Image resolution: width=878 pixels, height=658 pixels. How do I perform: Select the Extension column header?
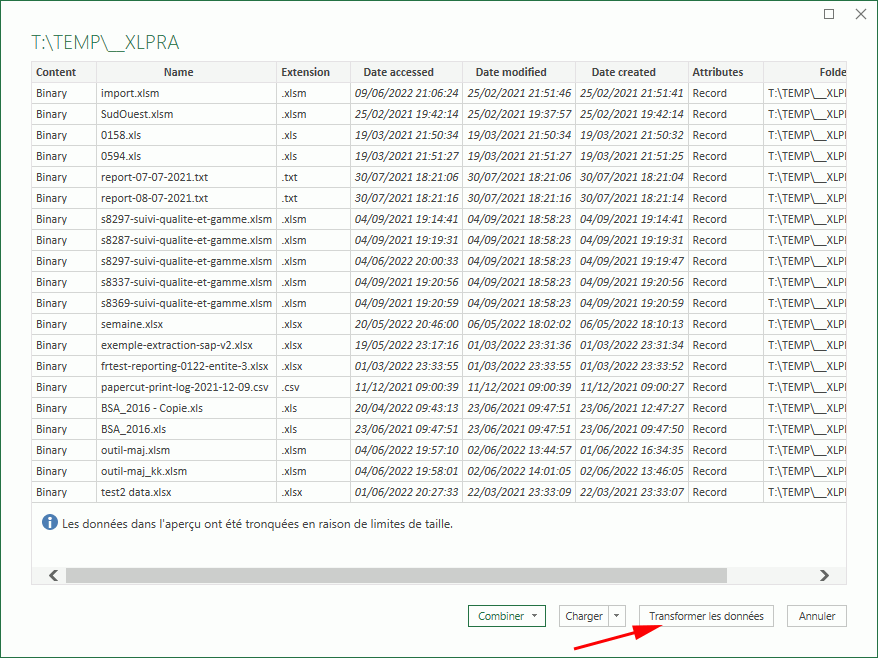click(305, 72)
